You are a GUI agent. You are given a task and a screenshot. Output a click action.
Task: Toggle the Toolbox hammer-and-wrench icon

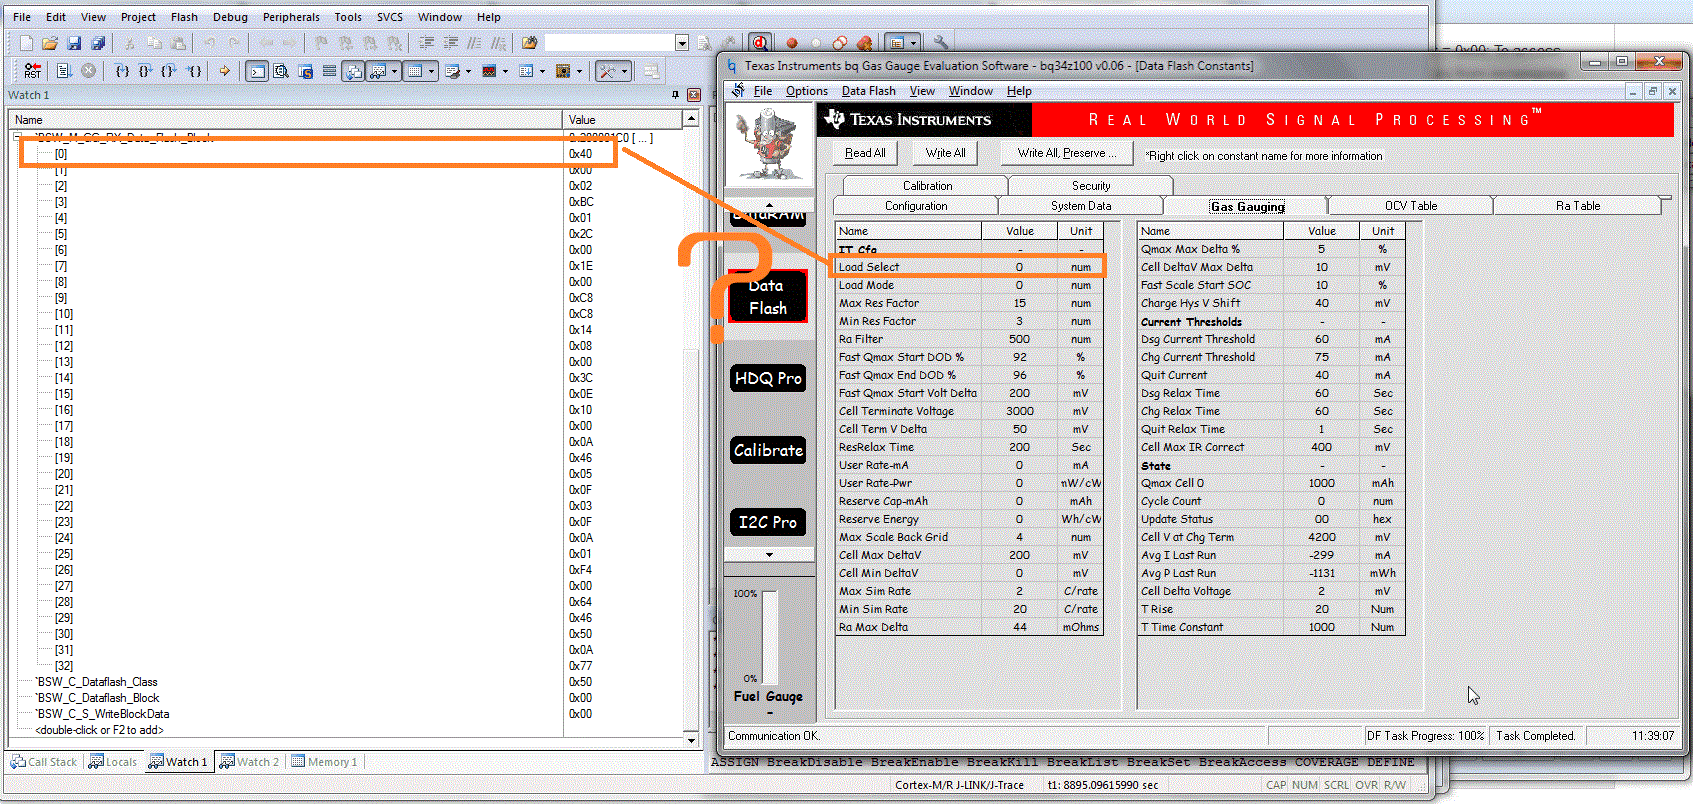coord(607,71)
